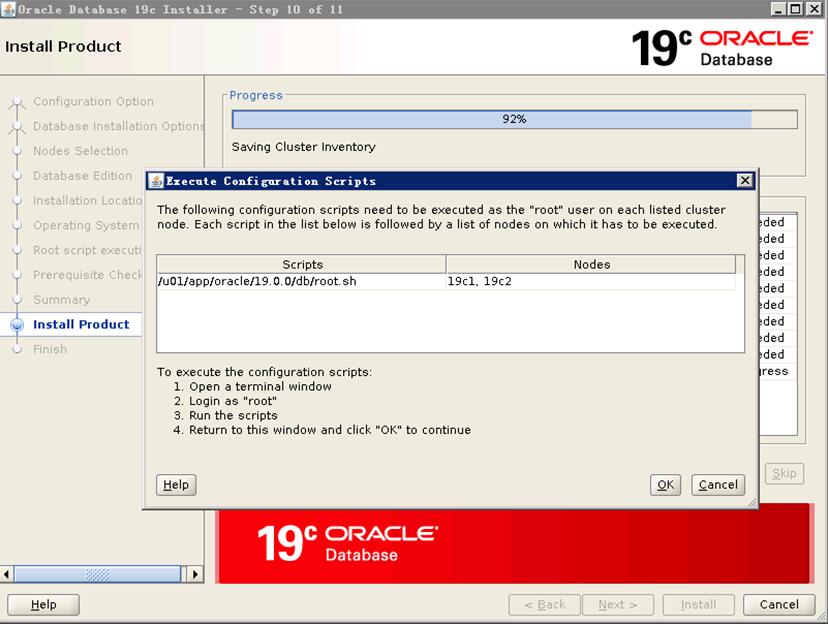
Task: Click the 'Saving Cluster Inventory' status text
Action: click(304, 147)
